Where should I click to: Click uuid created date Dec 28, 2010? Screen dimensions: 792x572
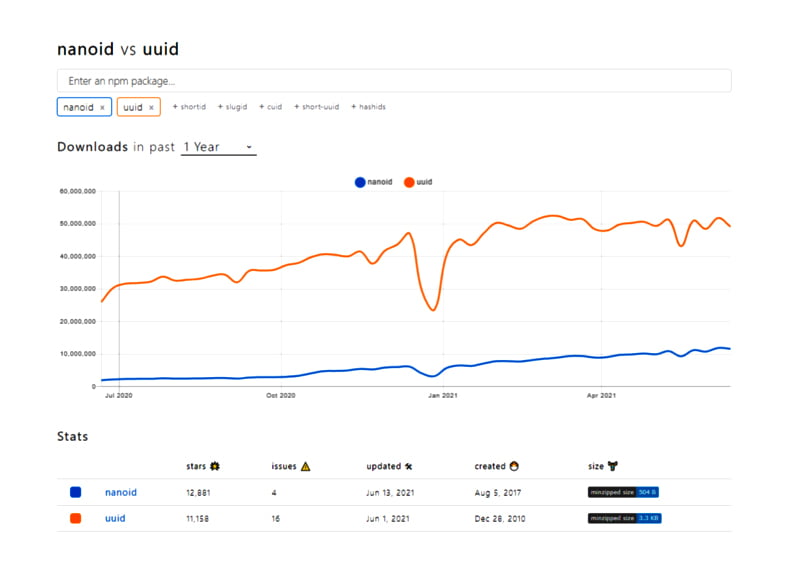click(x=500, y=519)
